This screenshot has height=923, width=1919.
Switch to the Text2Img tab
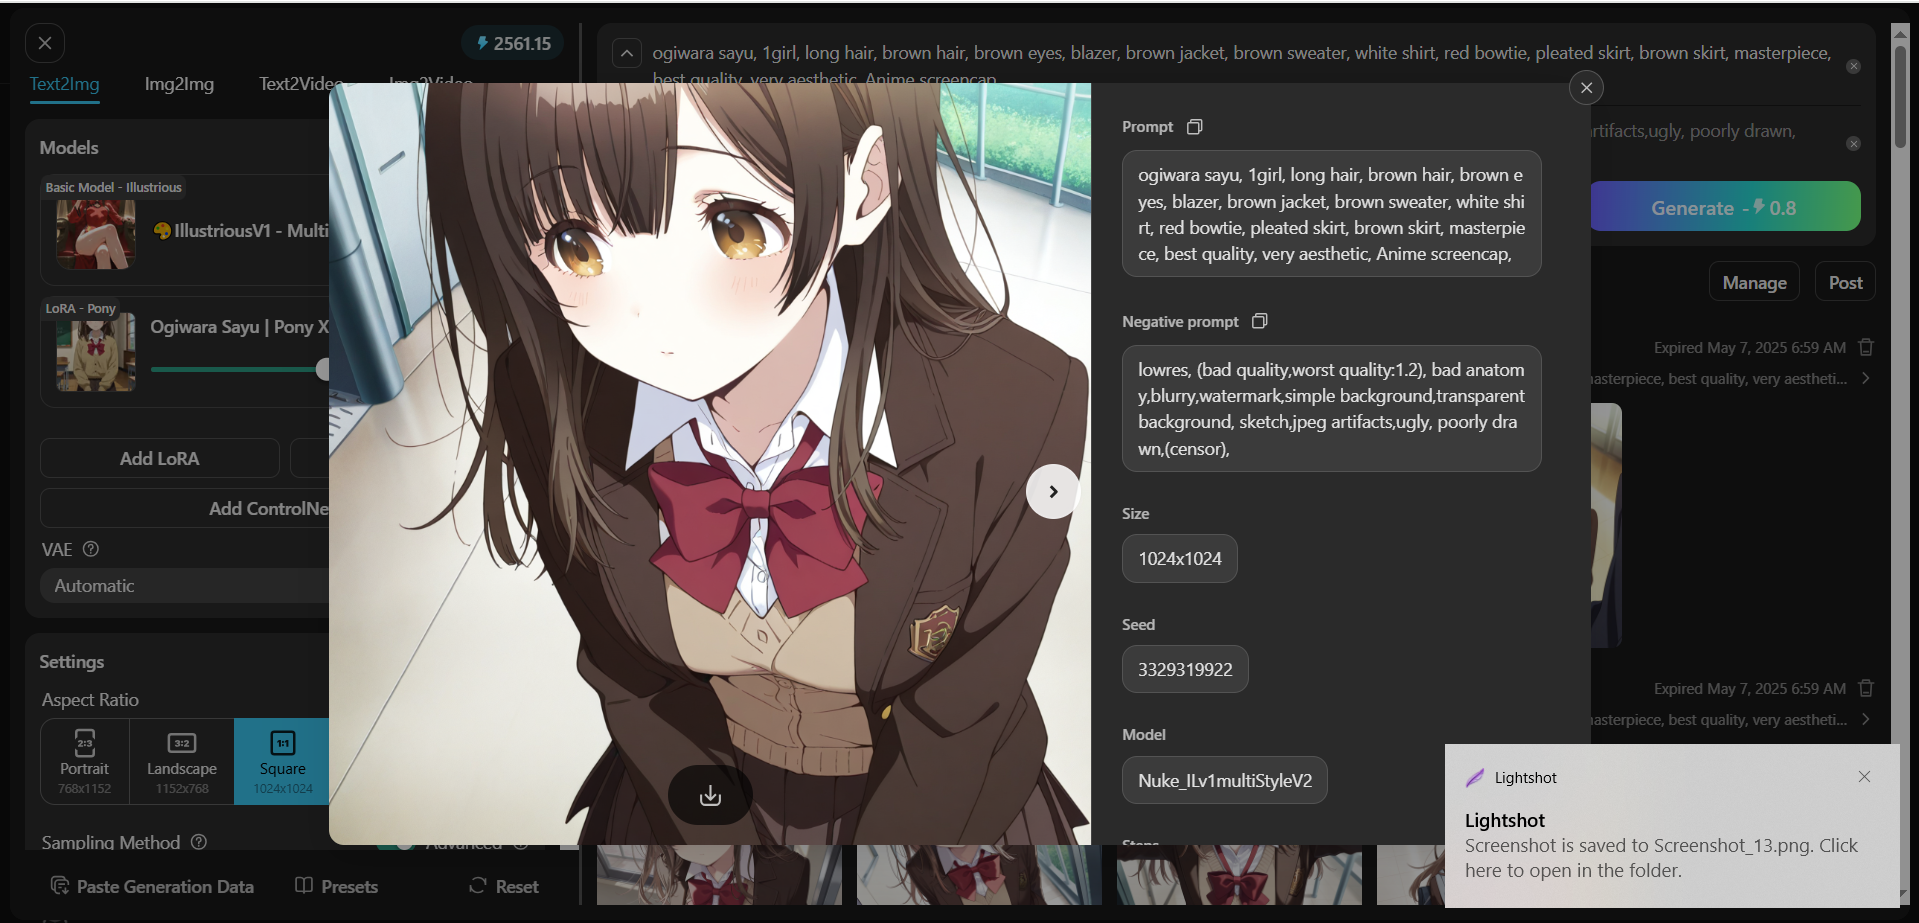(64, 84)
